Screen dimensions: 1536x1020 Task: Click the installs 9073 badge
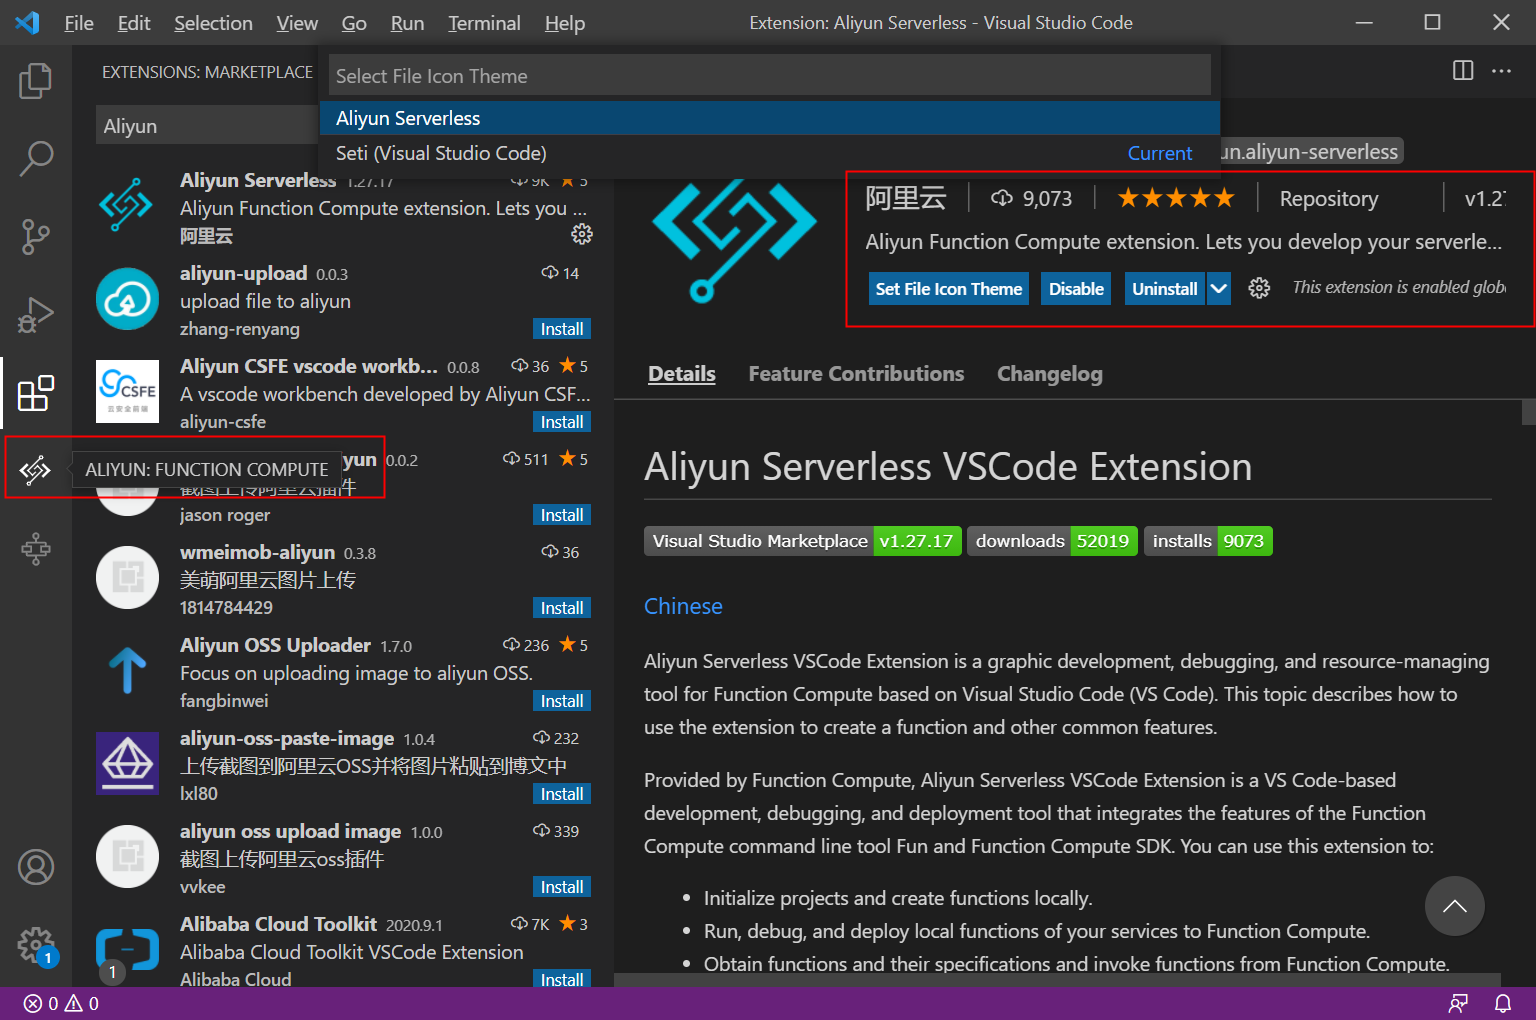(x=1208, y=541)
